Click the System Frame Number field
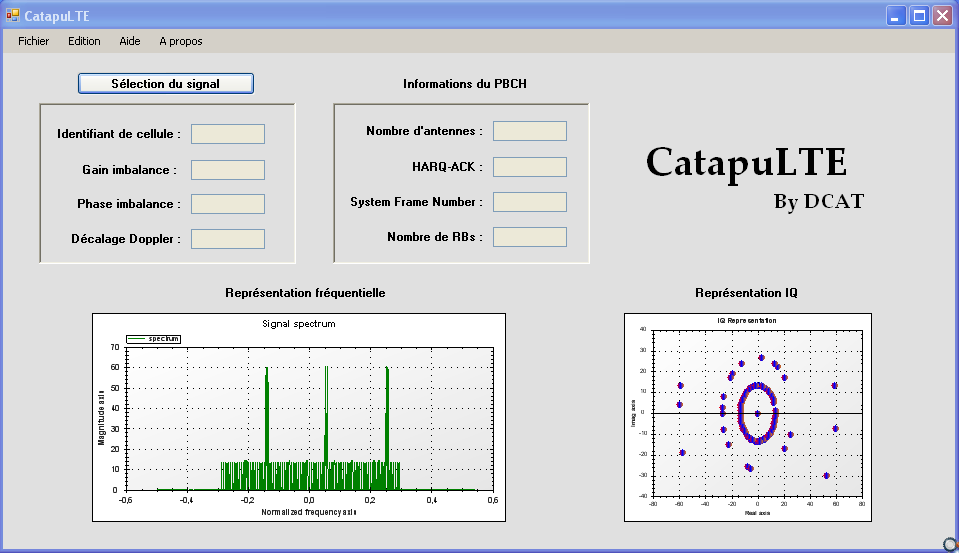 (x=530, y=202)
